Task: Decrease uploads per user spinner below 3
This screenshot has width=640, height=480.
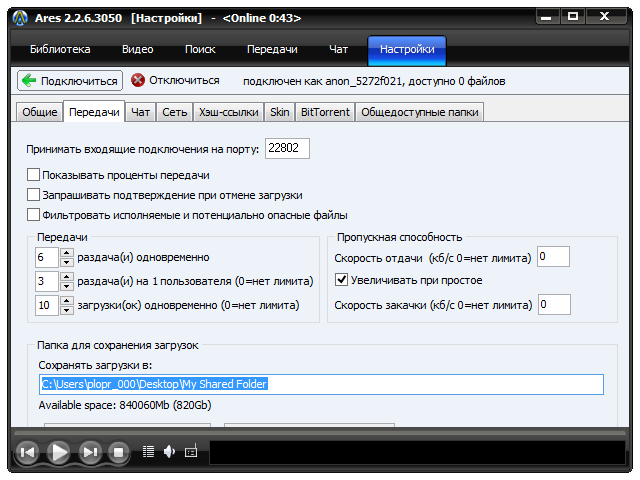Action: [x=67, y=286]
